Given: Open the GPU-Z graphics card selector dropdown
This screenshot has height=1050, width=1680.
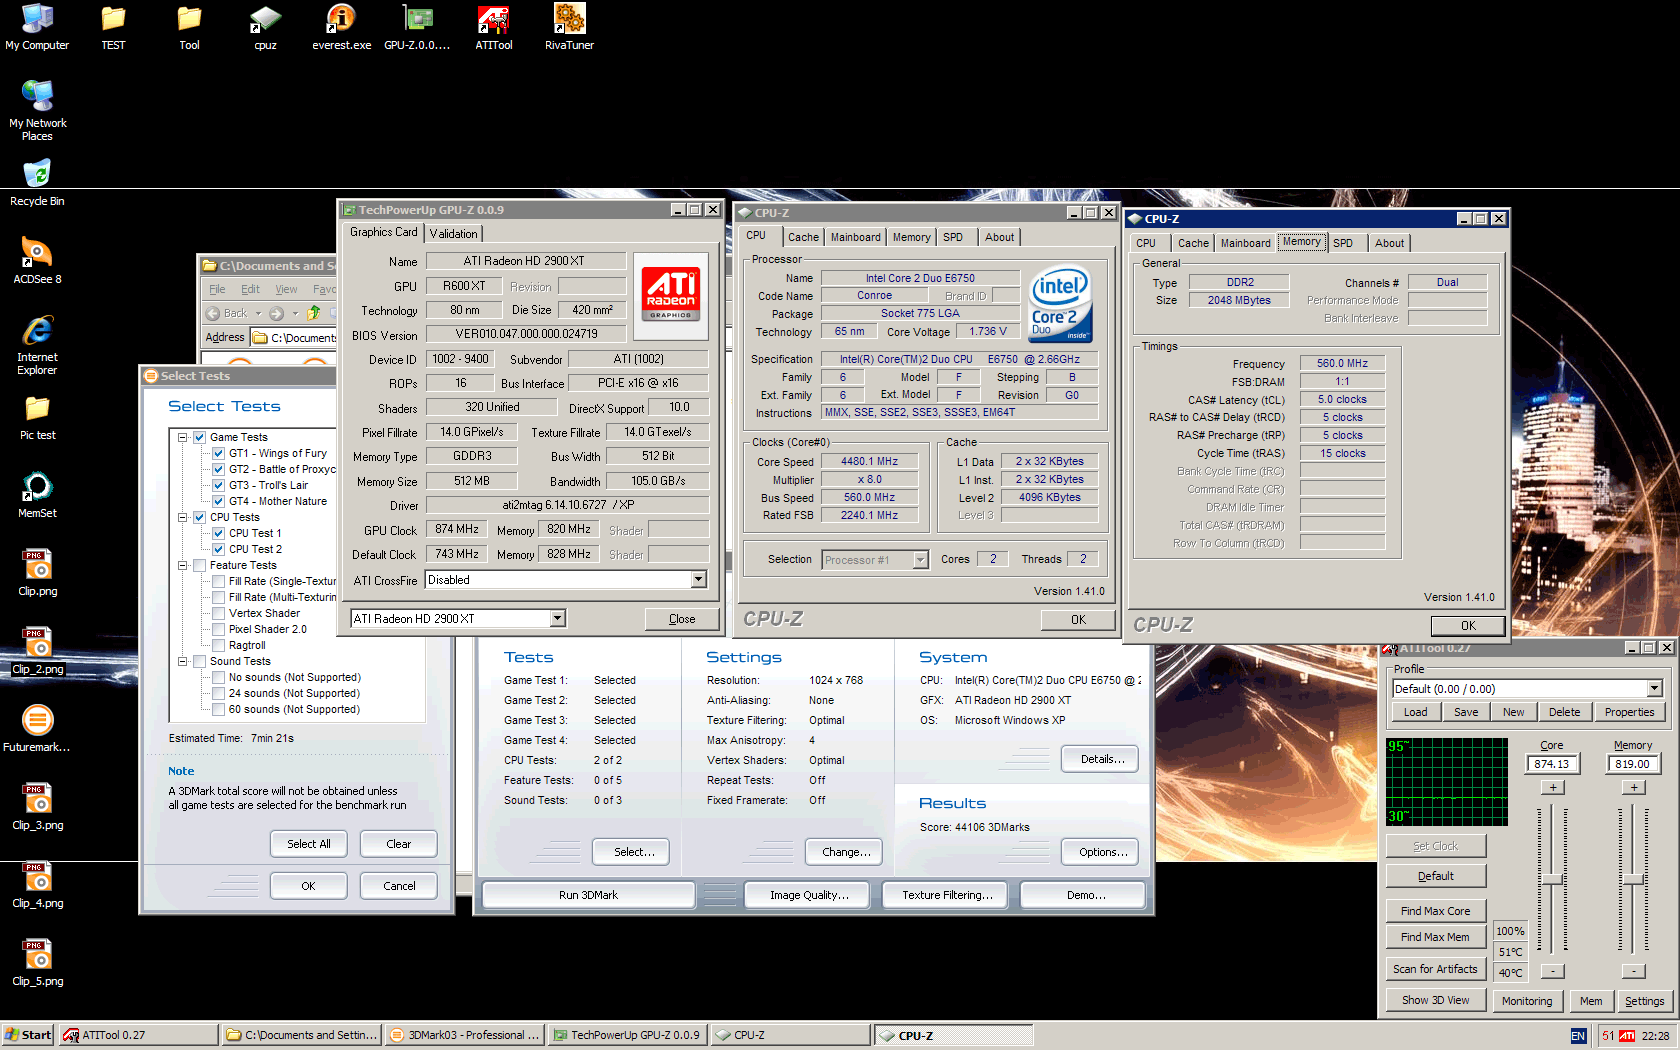Looking at the screenshot, I should tap(557, 619).
